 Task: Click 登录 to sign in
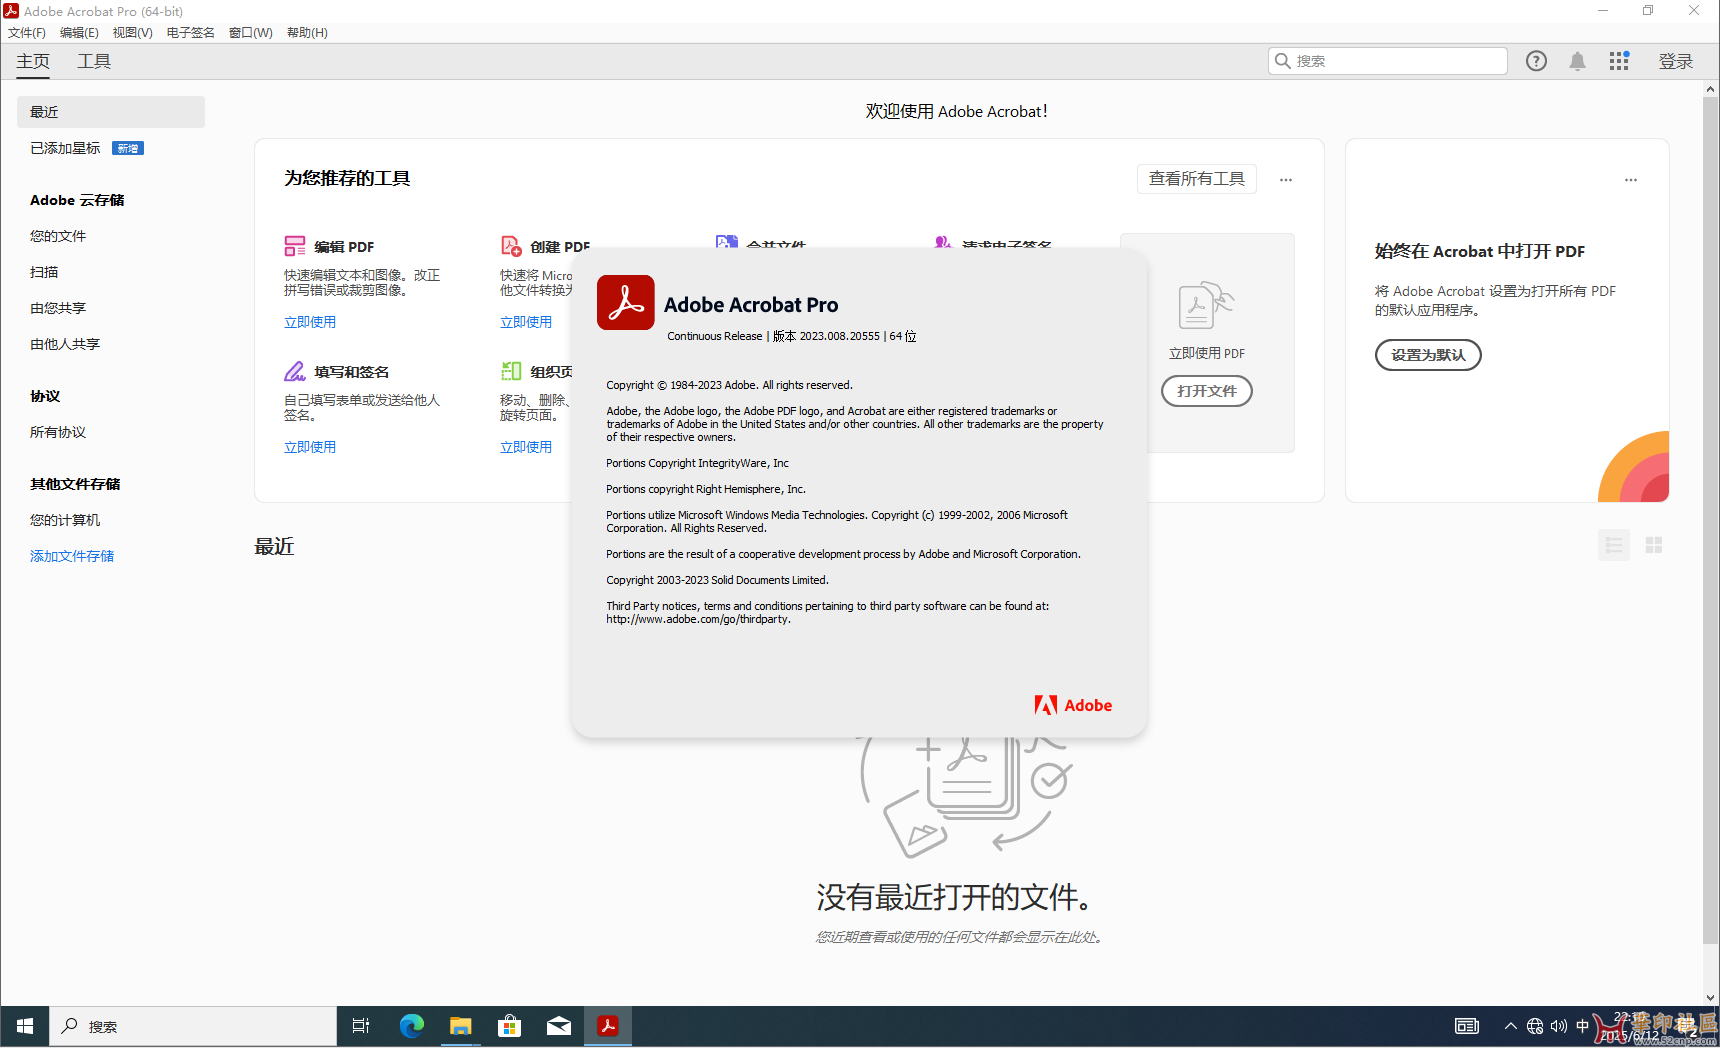point(1676,61)
